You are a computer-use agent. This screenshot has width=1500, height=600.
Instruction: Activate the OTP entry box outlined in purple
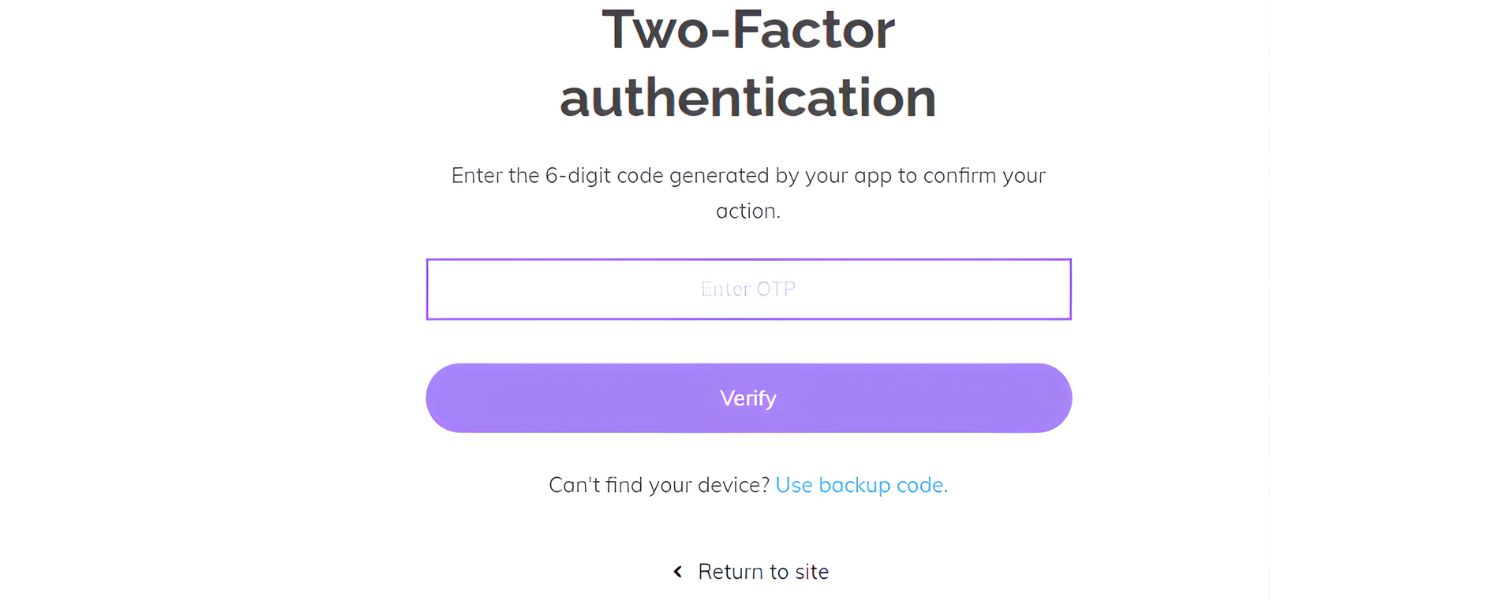coord(748,289)
